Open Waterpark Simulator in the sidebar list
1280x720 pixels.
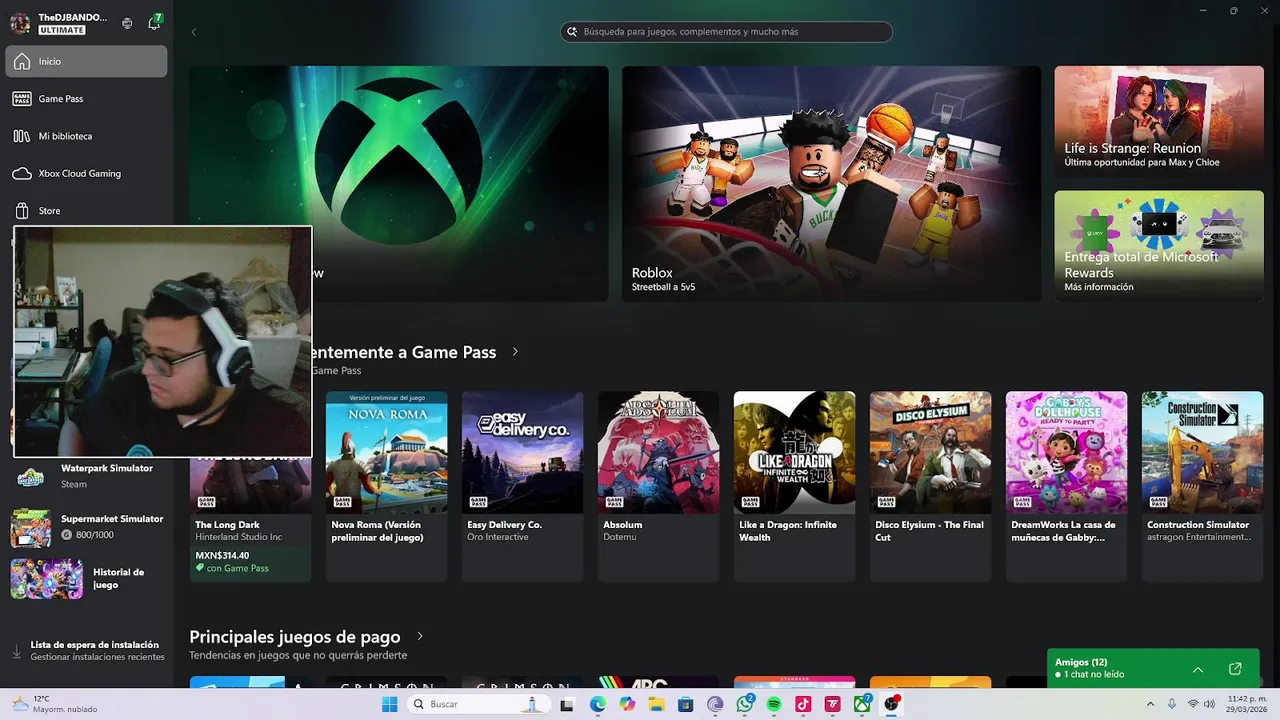86,476
